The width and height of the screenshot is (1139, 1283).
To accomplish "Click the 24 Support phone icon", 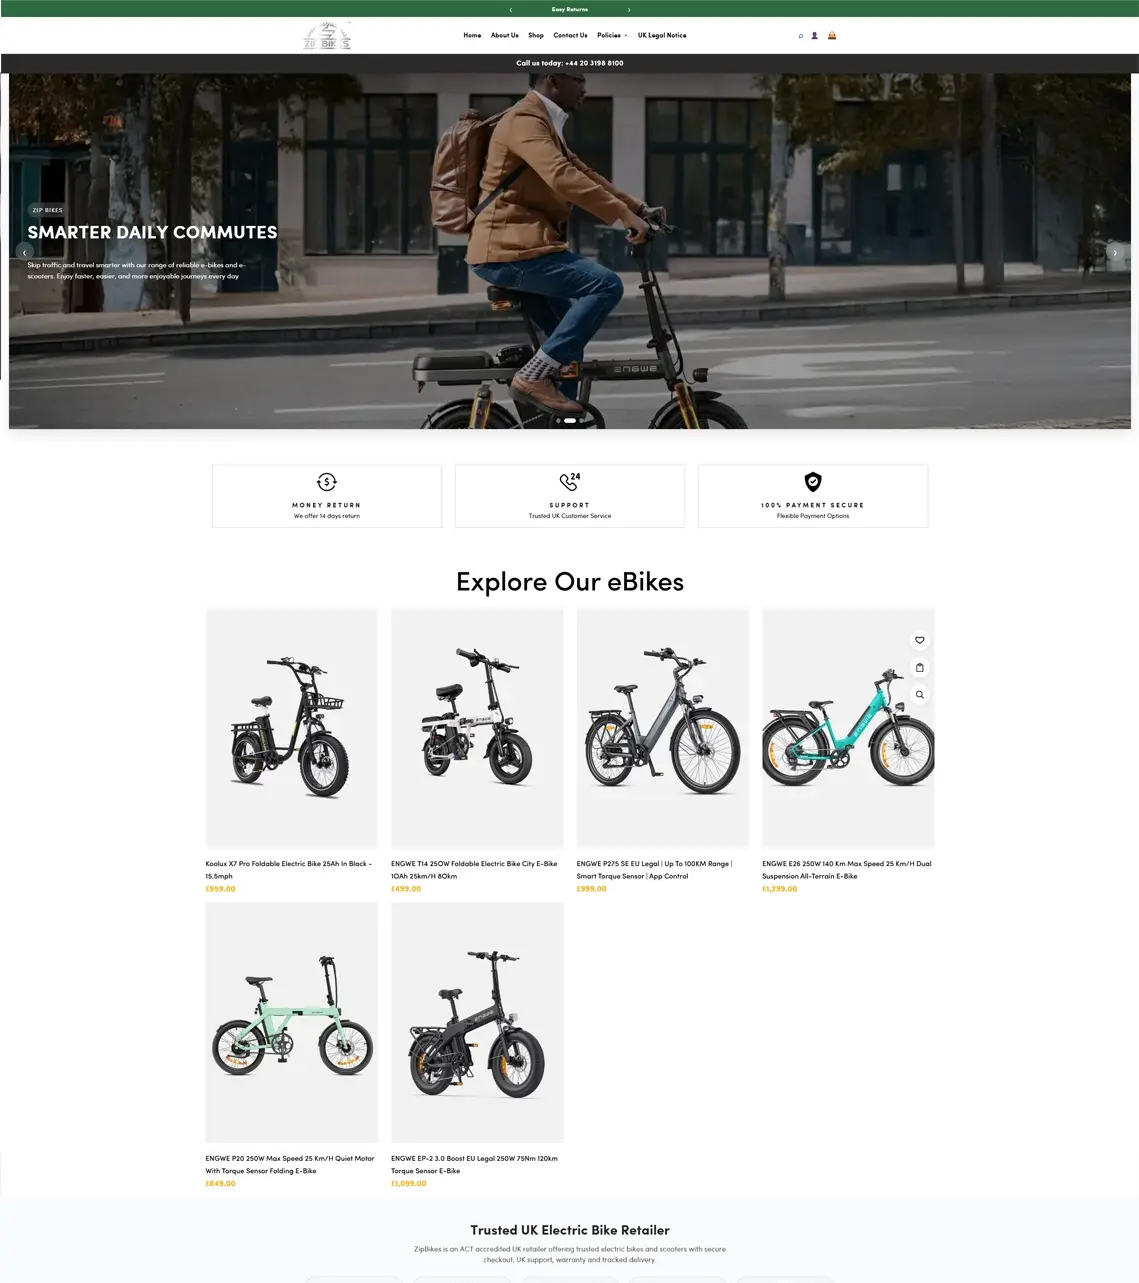I will coord(570,482).
